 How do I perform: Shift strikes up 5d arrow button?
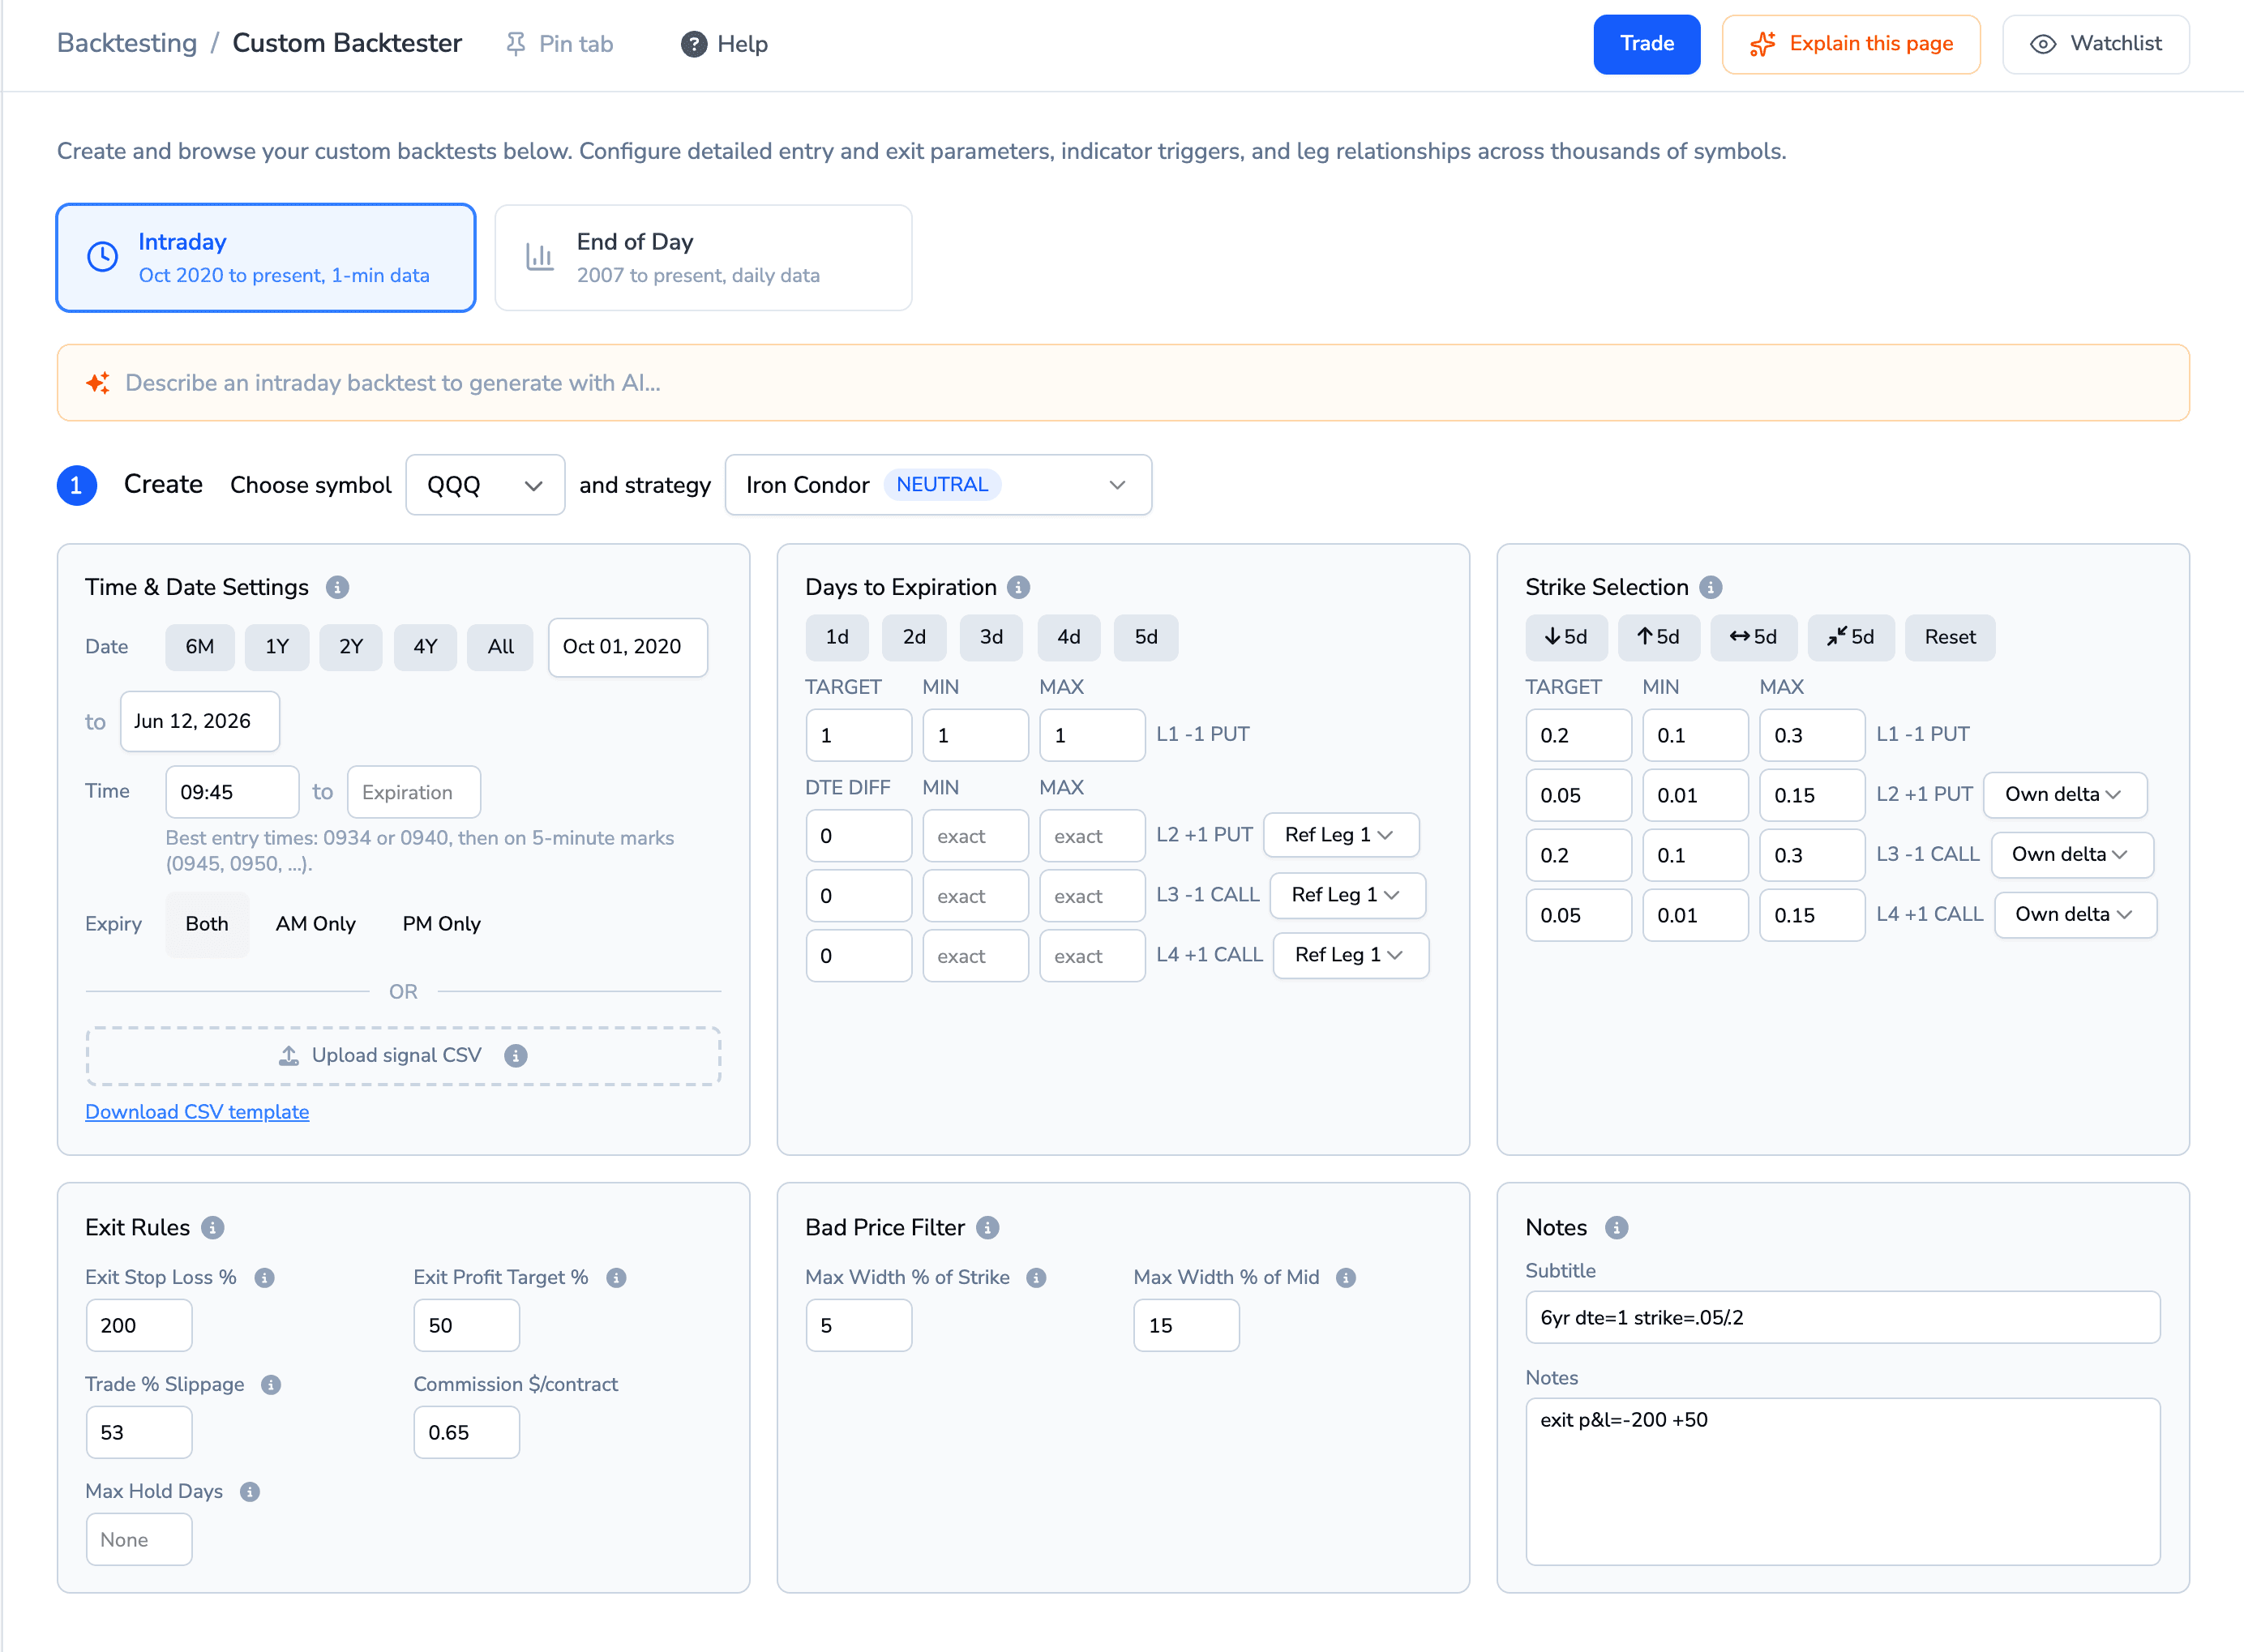(1658, 637)
